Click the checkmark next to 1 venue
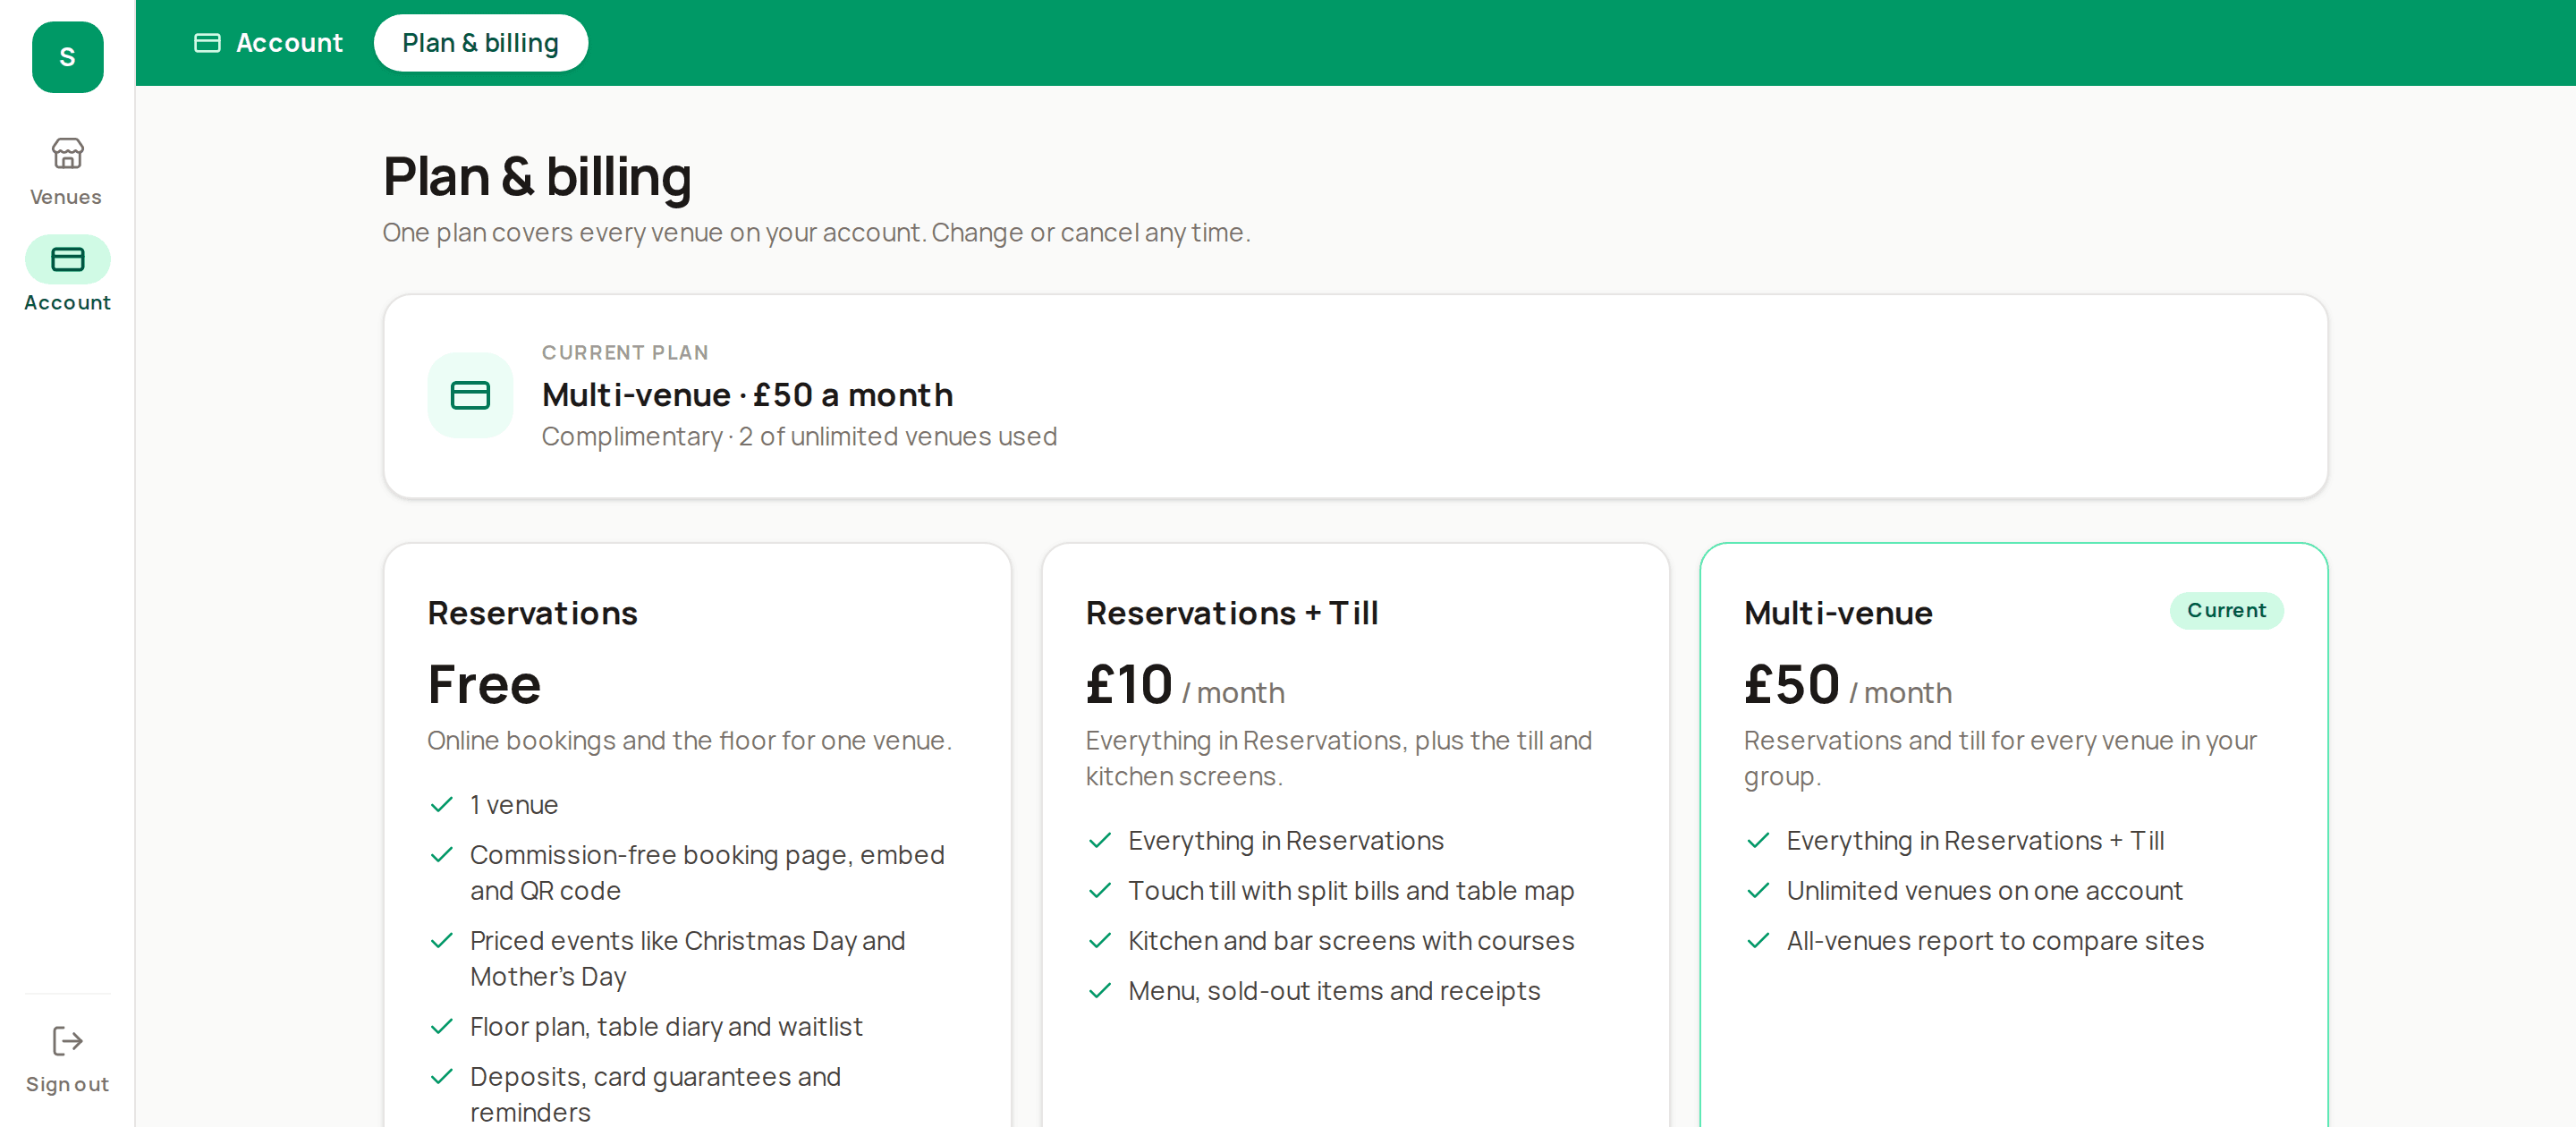2576x1127 pixels. tap(442, 805)
